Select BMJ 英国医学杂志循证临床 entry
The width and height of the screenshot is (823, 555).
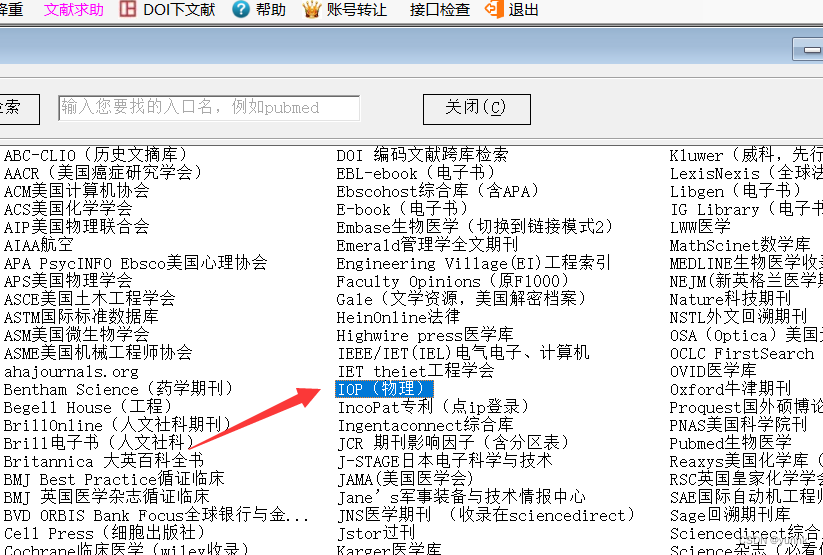(x=107, y=497)
